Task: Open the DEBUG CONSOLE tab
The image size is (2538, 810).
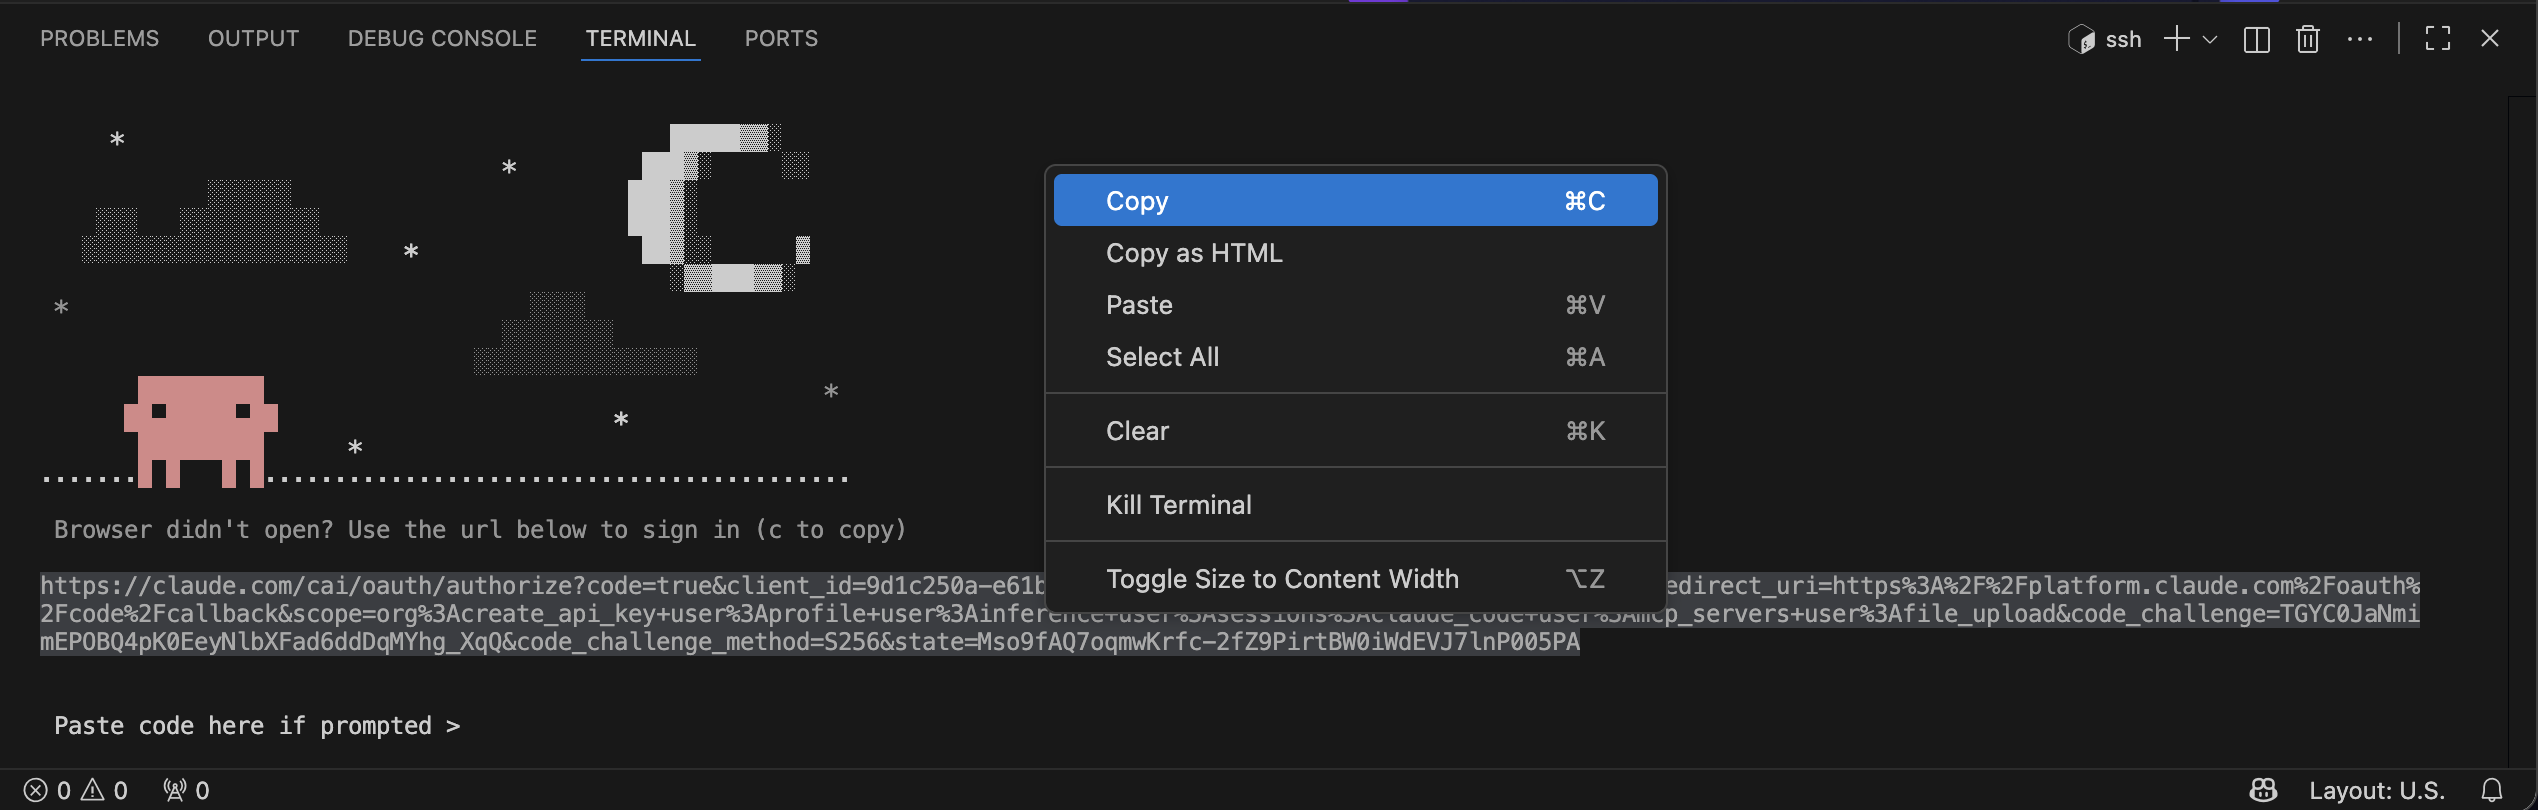Action: tap(442, 38)
